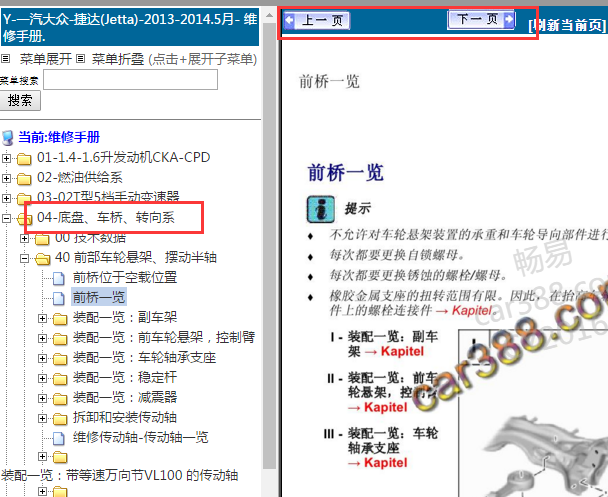This screenshot has width=608, height=497.
Task: Click open folder icon of 40 前部车轮悬架
Action: [x=43, y=259]
